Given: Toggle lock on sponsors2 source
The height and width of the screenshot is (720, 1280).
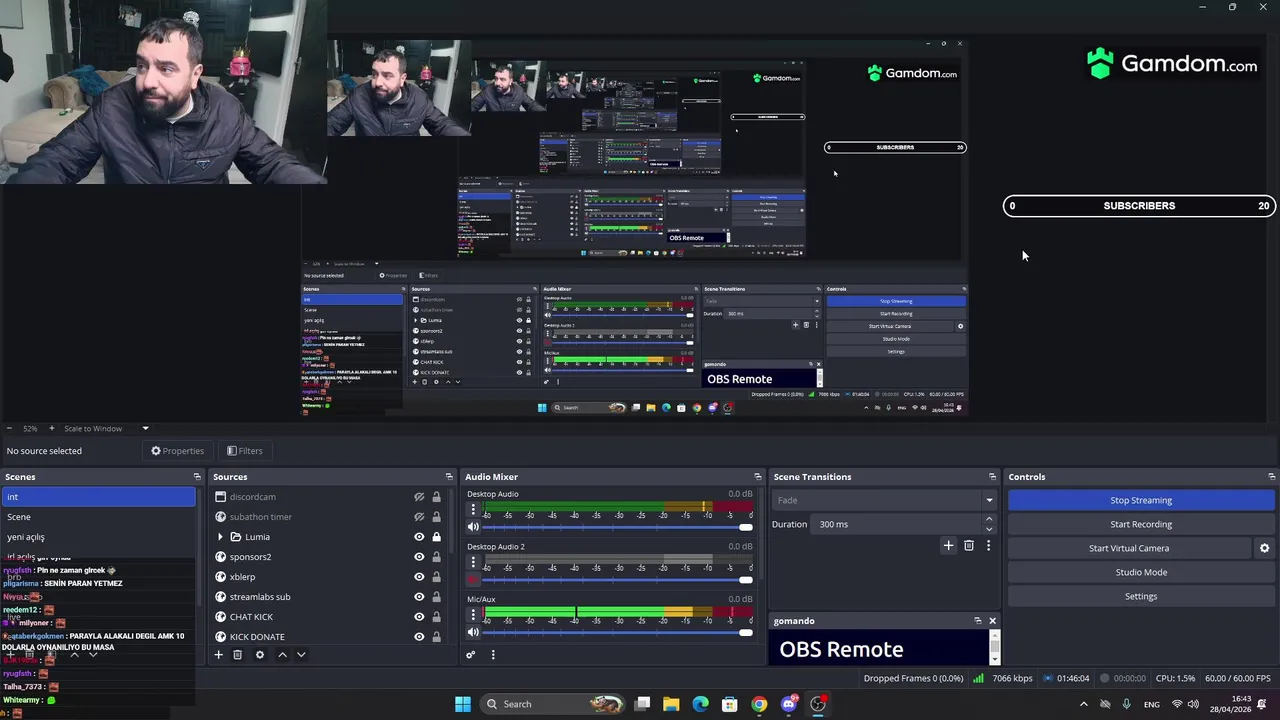Looking at the screenshot, I should coord(436,557).
